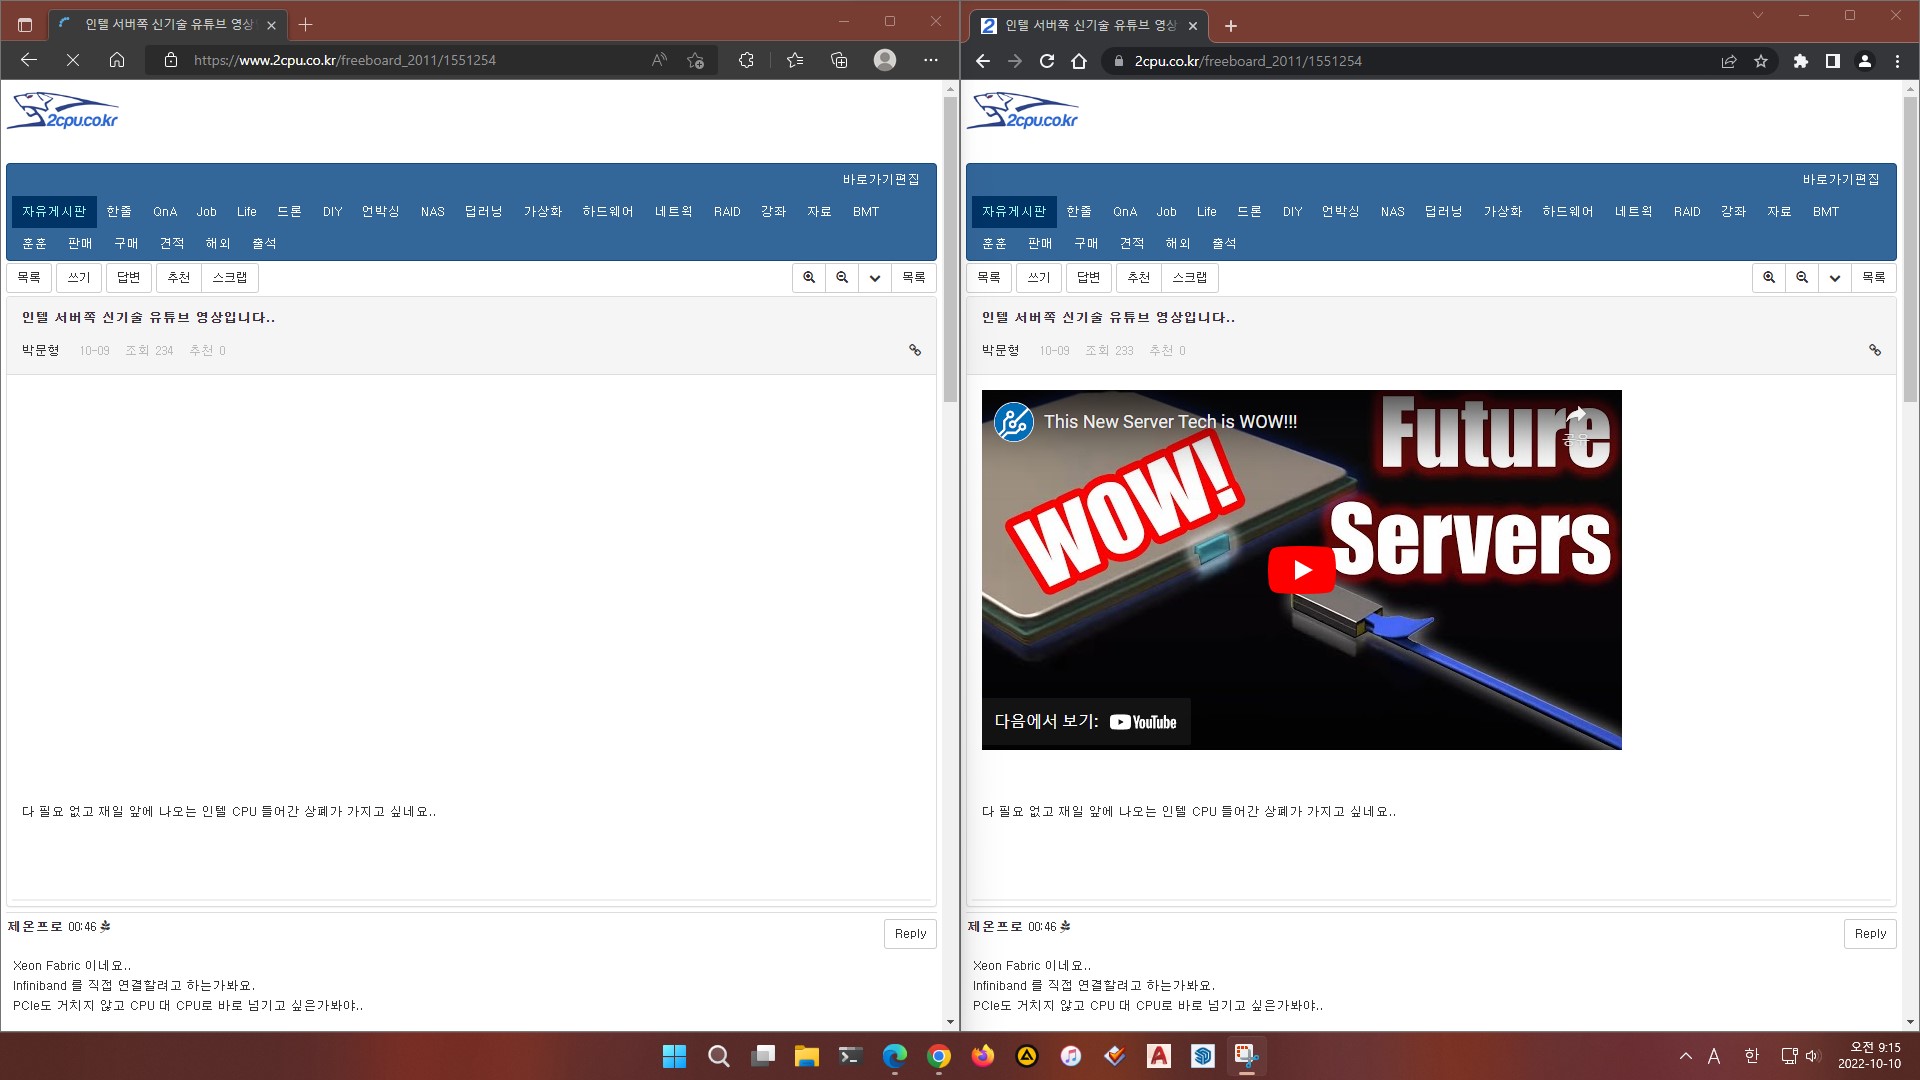Reload page in Chrome window
Screen dimensions: 1920x1080
1047,61
